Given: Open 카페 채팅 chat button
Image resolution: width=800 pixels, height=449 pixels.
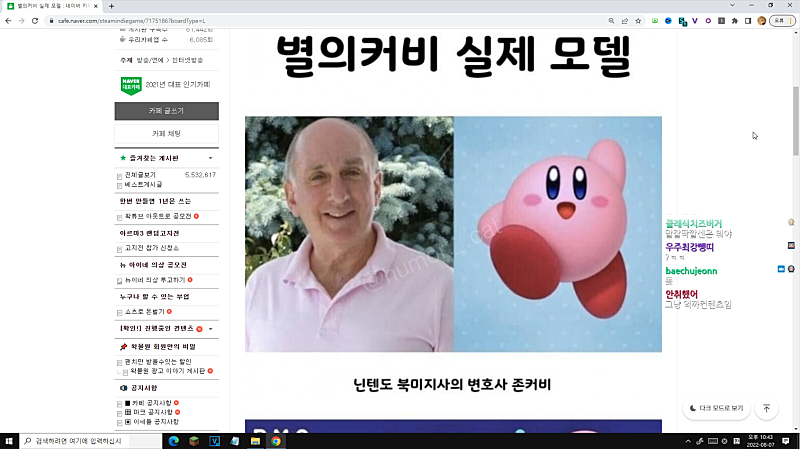Looking at the screenshot, I should coord(165,133).
